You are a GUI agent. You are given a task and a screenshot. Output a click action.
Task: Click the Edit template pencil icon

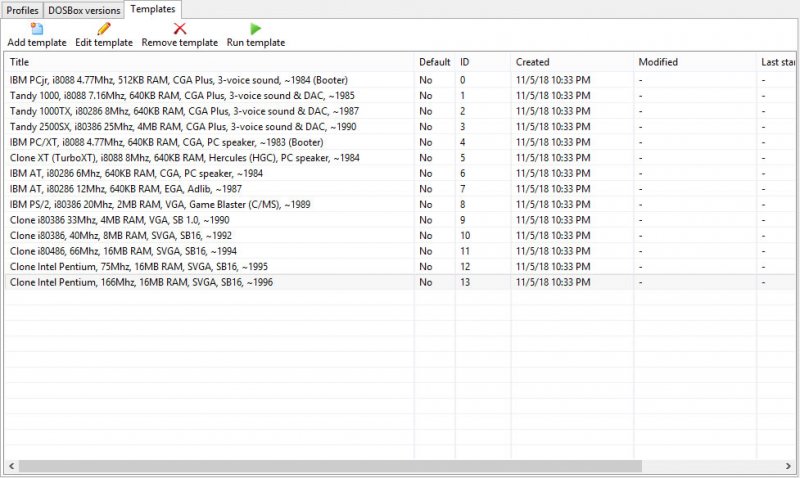104,29
